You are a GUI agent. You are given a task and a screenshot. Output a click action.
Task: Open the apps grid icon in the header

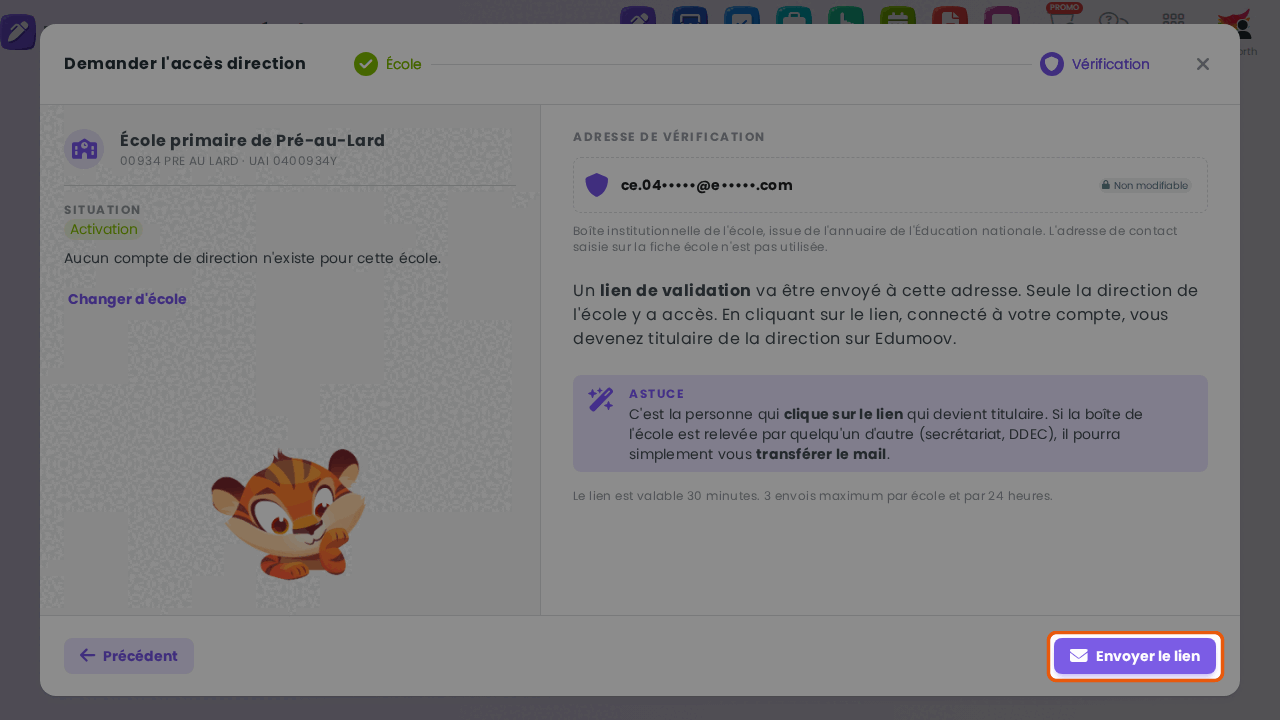(1173, 22)
